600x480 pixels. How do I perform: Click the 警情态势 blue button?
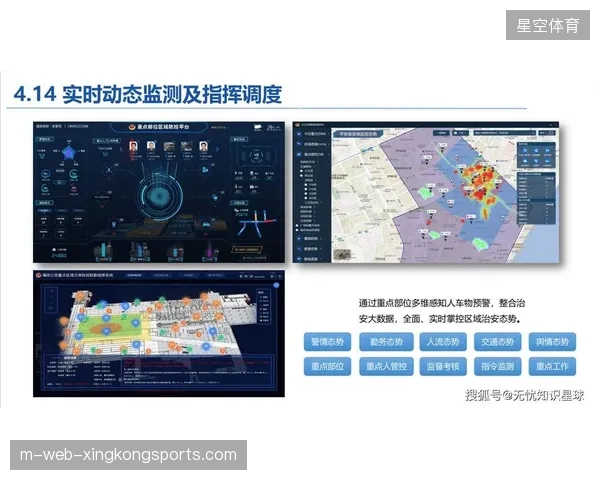coord(327,341)
